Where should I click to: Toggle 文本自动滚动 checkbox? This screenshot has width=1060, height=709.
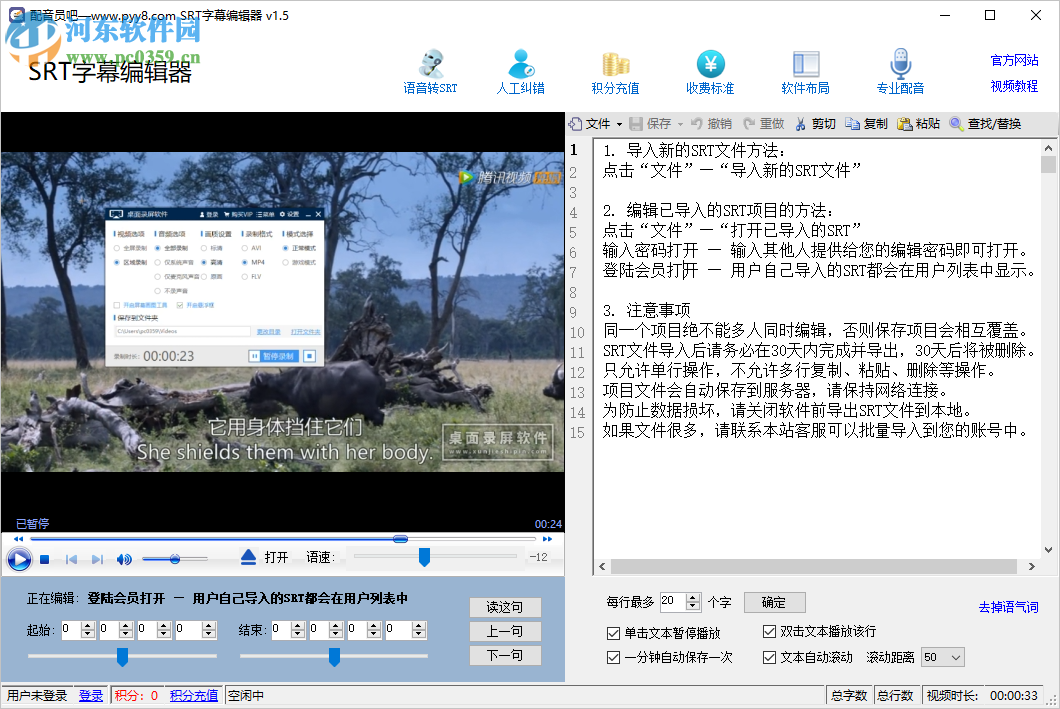click(769, 657)
